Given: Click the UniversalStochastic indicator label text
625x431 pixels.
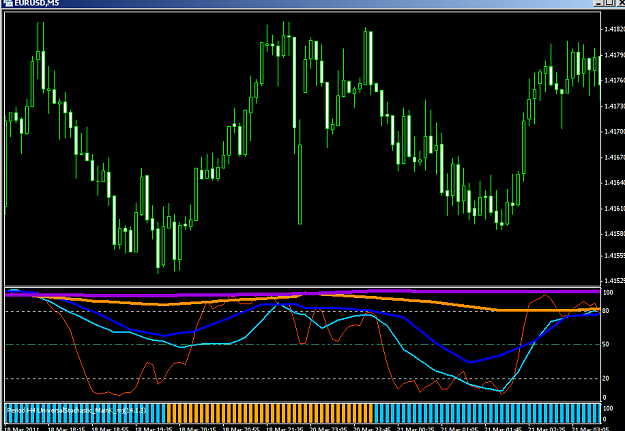Looking at the screenshot, I should pos(77,410).
